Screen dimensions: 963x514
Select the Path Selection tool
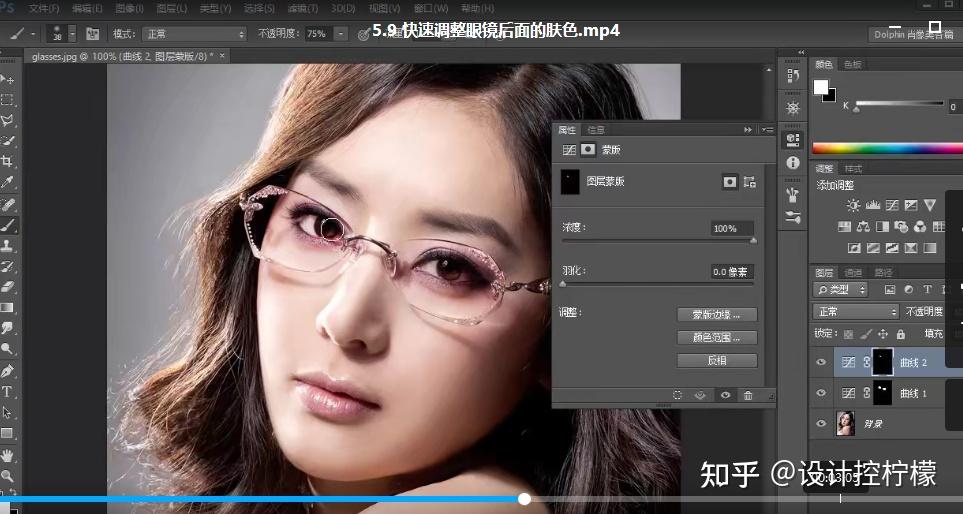7,413
